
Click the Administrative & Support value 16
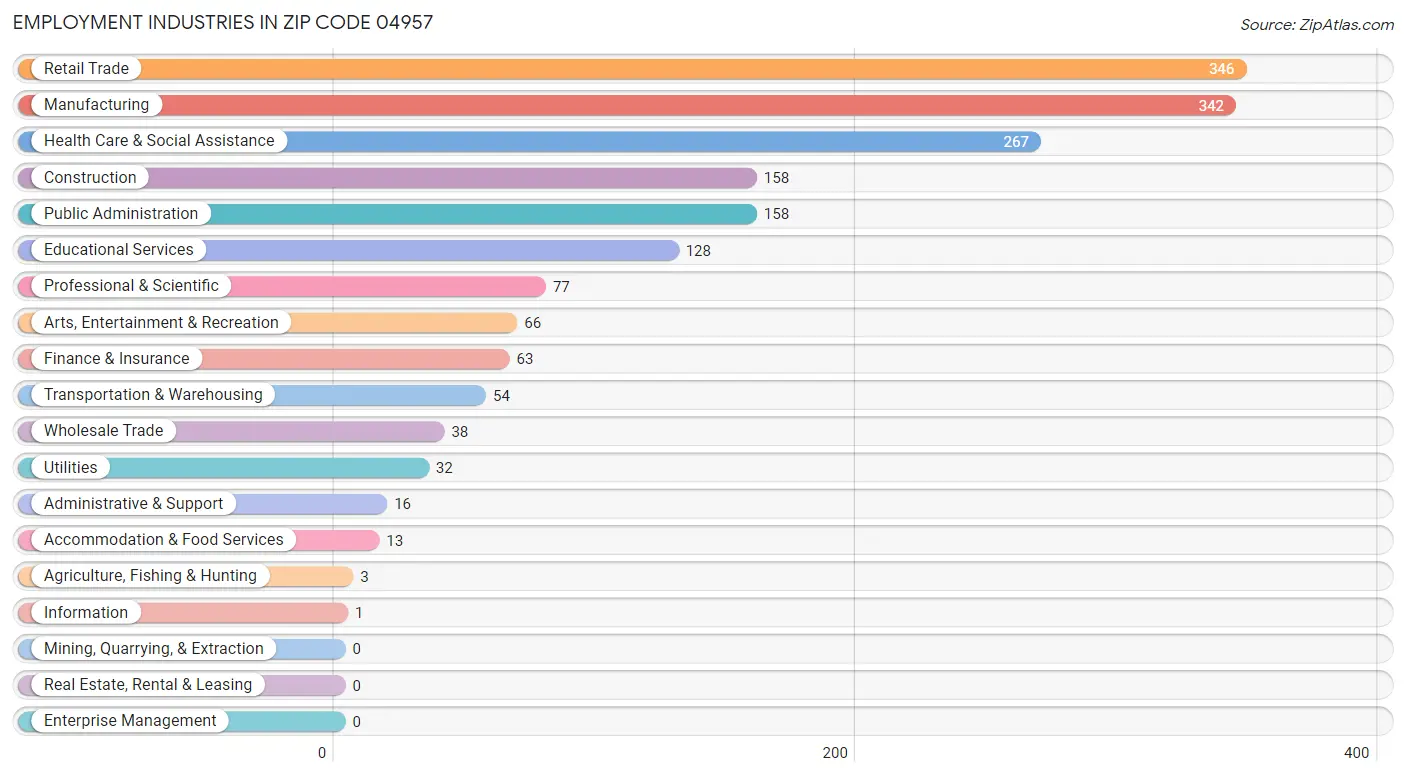[402, 504]
